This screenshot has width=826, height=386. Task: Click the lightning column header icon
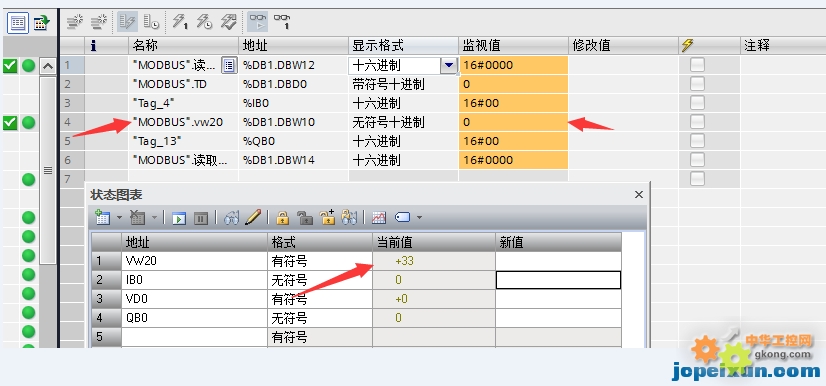tap(687, 45)
